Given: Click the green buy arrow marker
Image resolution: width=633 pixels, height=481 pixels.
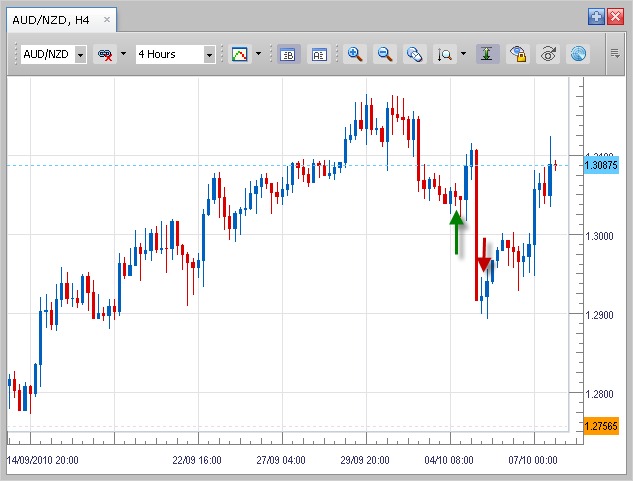Looking at the screenshot, I should pyautogui.click(x=457, y=233).
